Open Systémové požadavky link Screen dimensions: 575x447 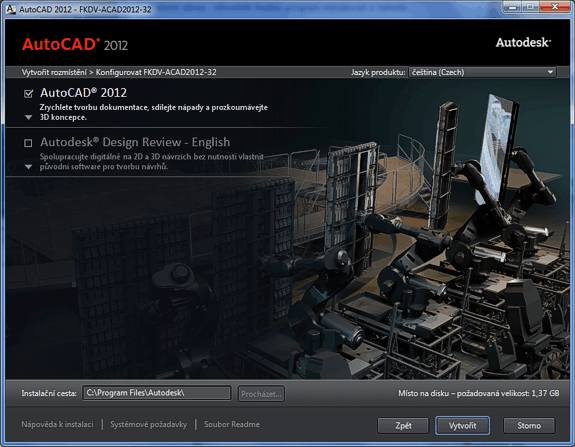point(149,424)
